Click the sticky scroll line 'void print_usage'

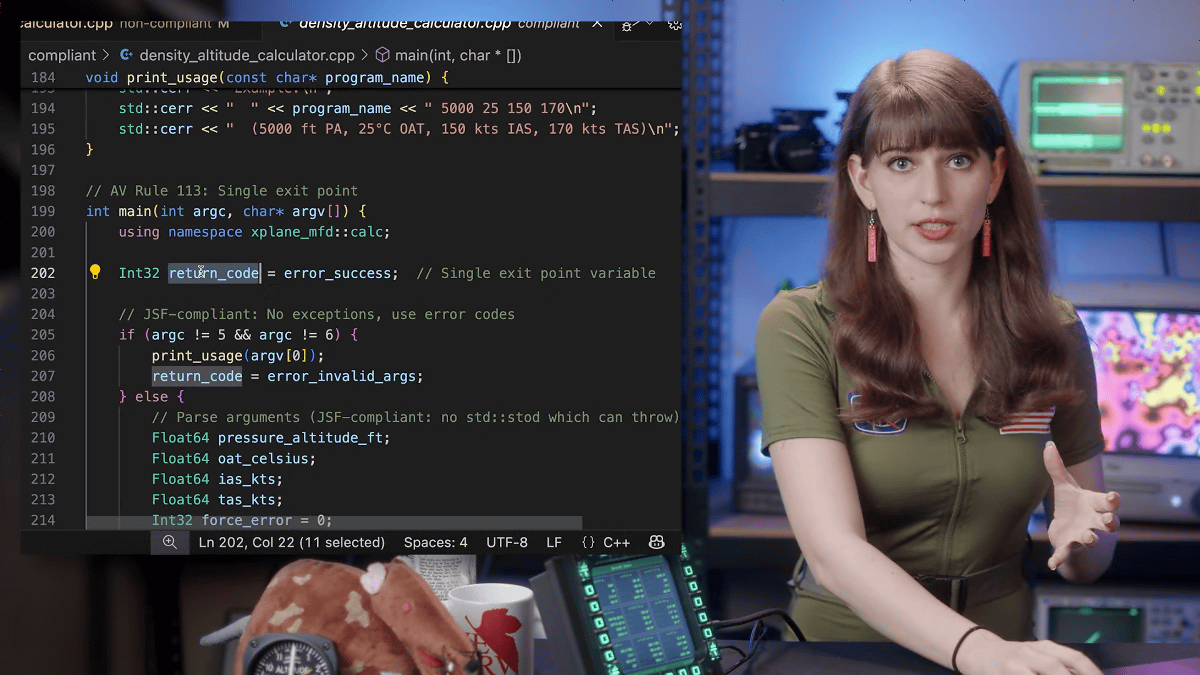(x=268, y=77)
